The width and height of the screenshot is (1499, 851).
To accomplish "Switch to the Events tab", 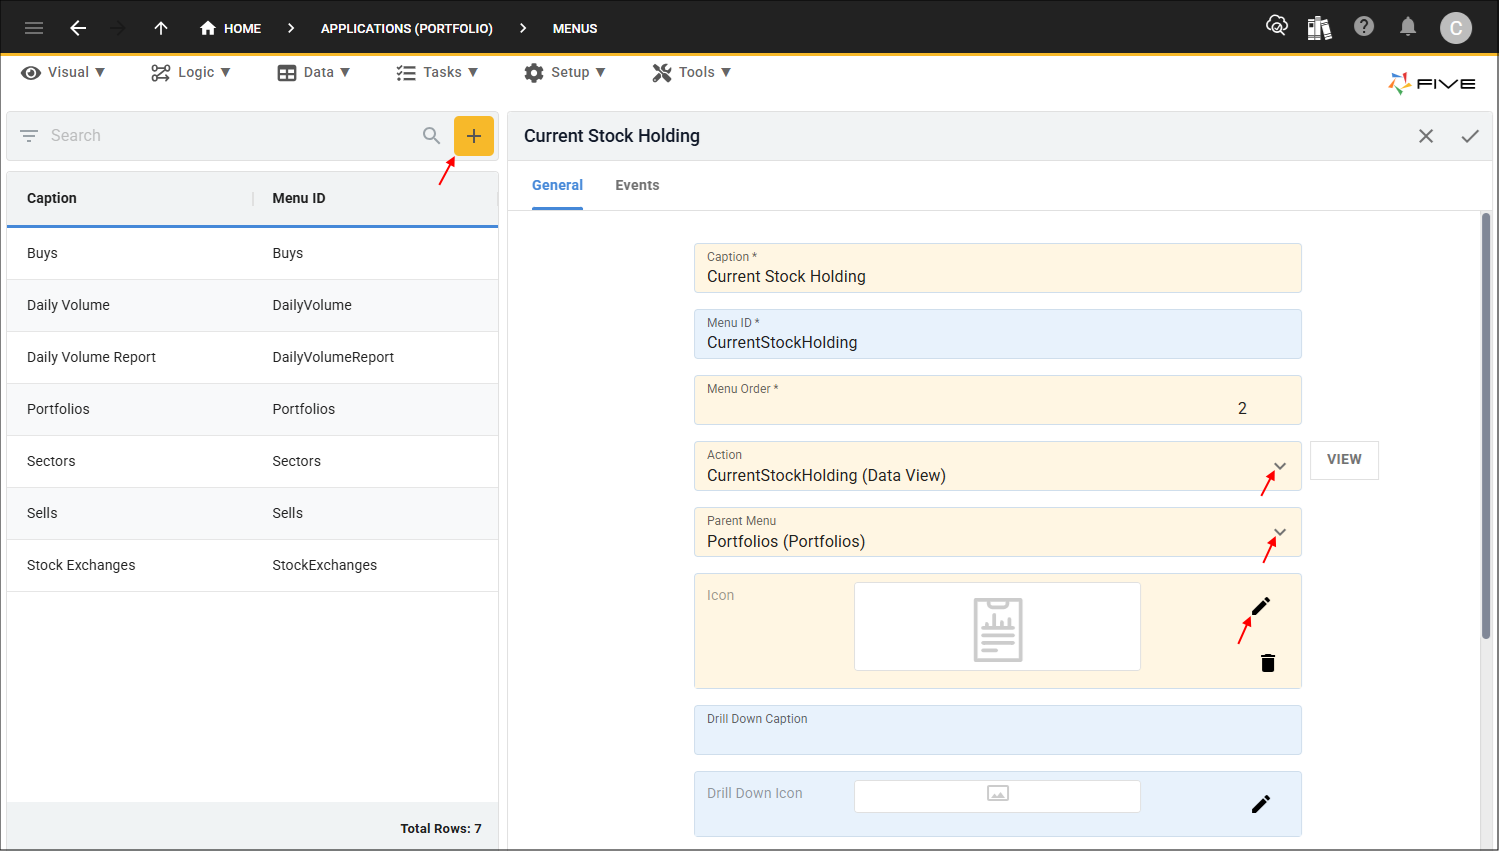I will (x=637, y=185).
